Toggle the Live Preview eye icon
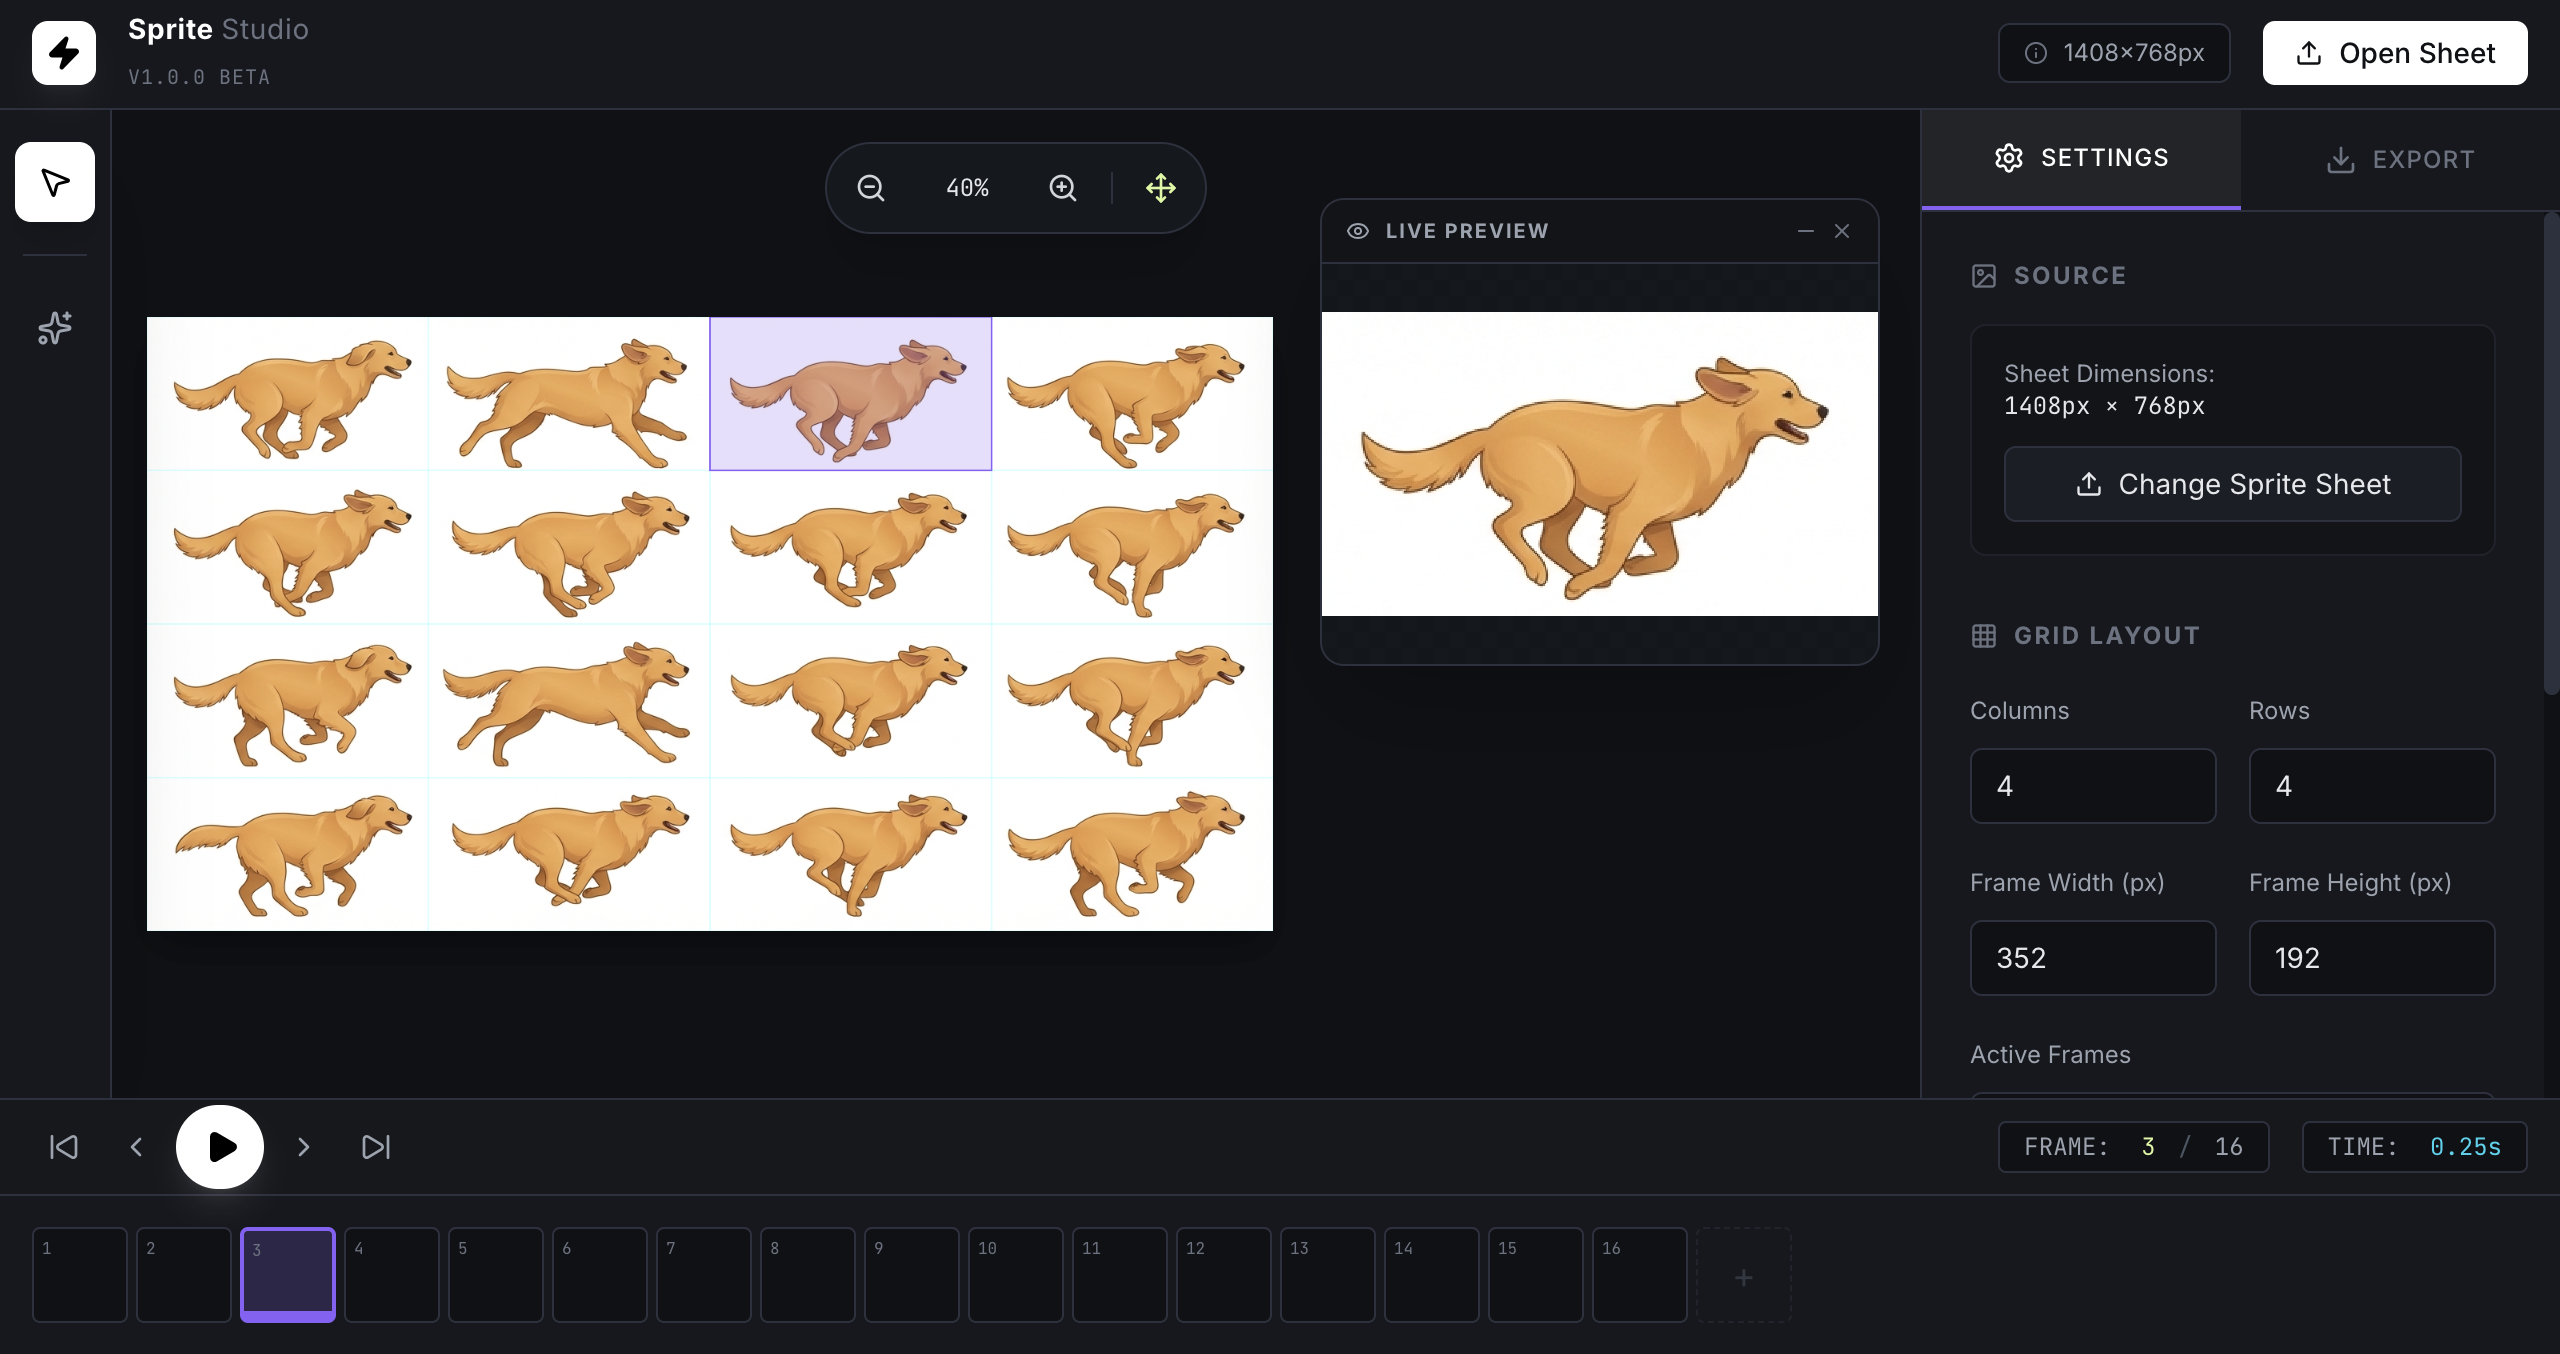This screenshot has width=2560, height=1354. click(1357, 230)
